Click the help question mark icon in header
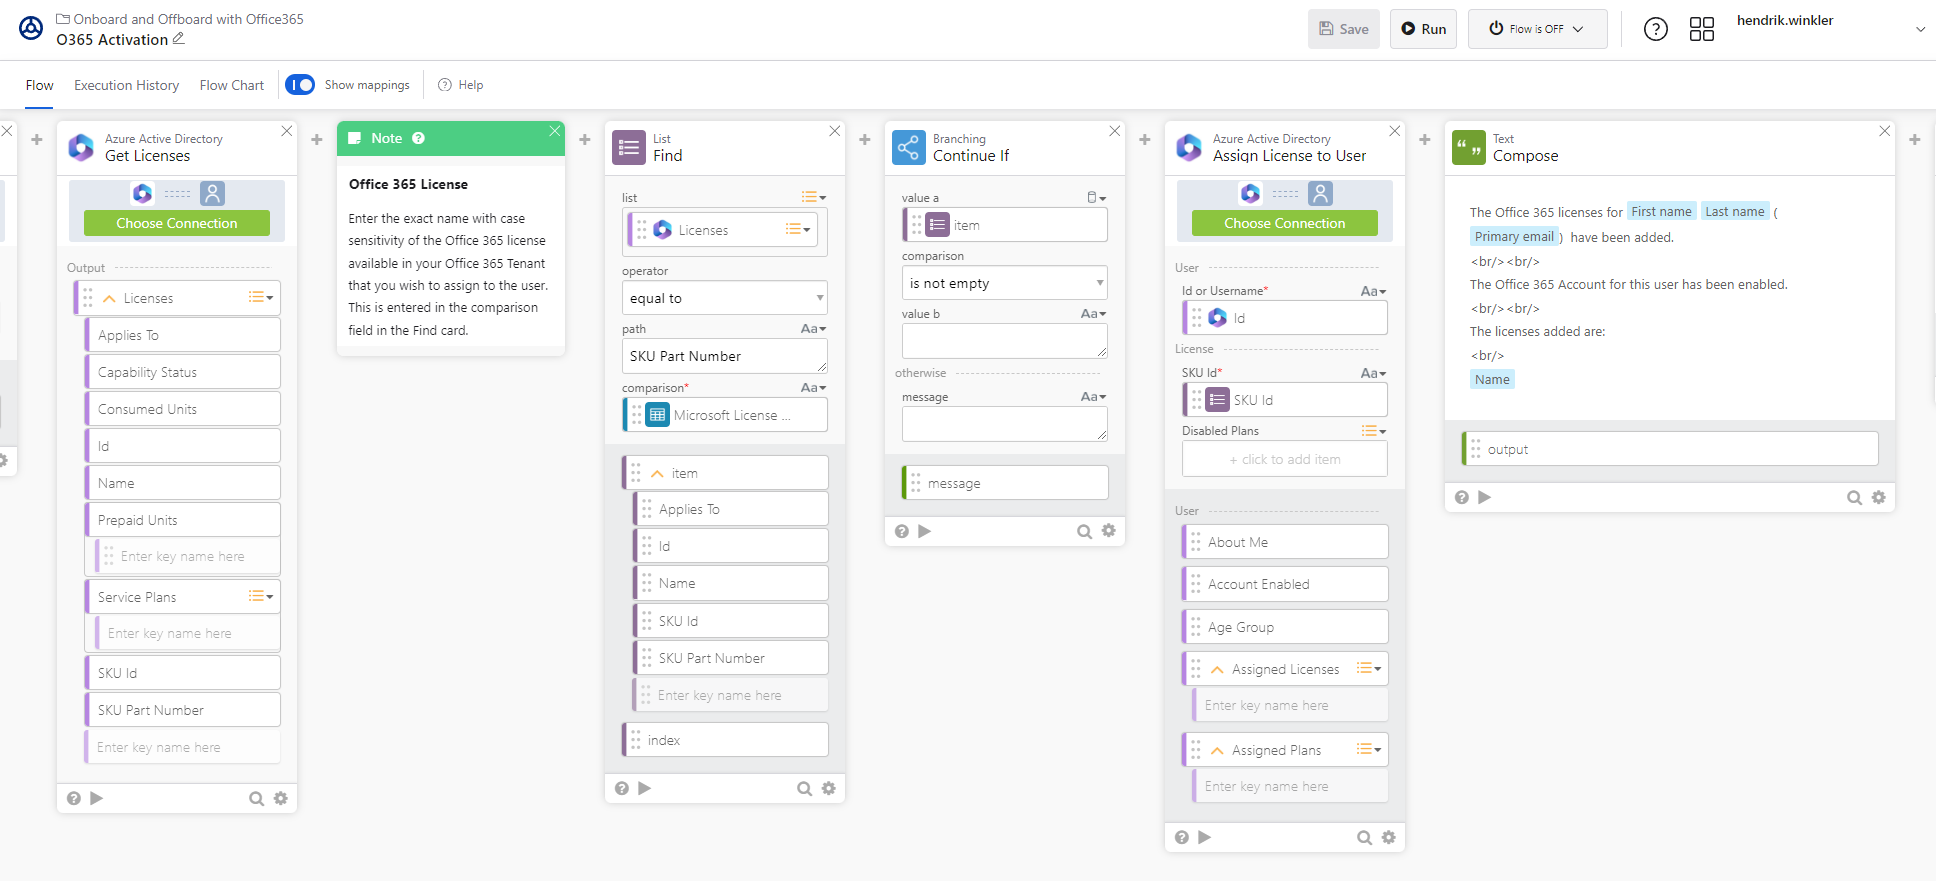 (x=1655, y=29)
